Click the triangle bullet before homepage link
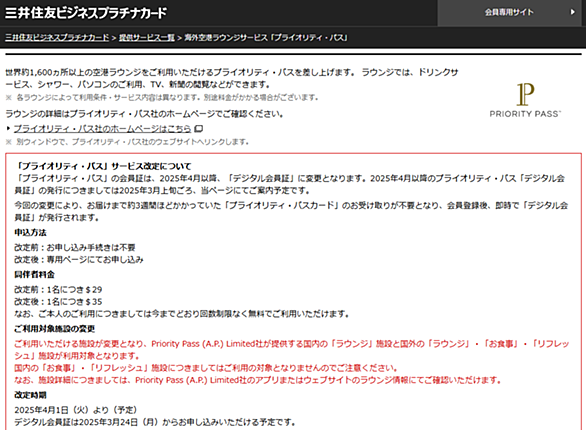 [x=8, y=129]
